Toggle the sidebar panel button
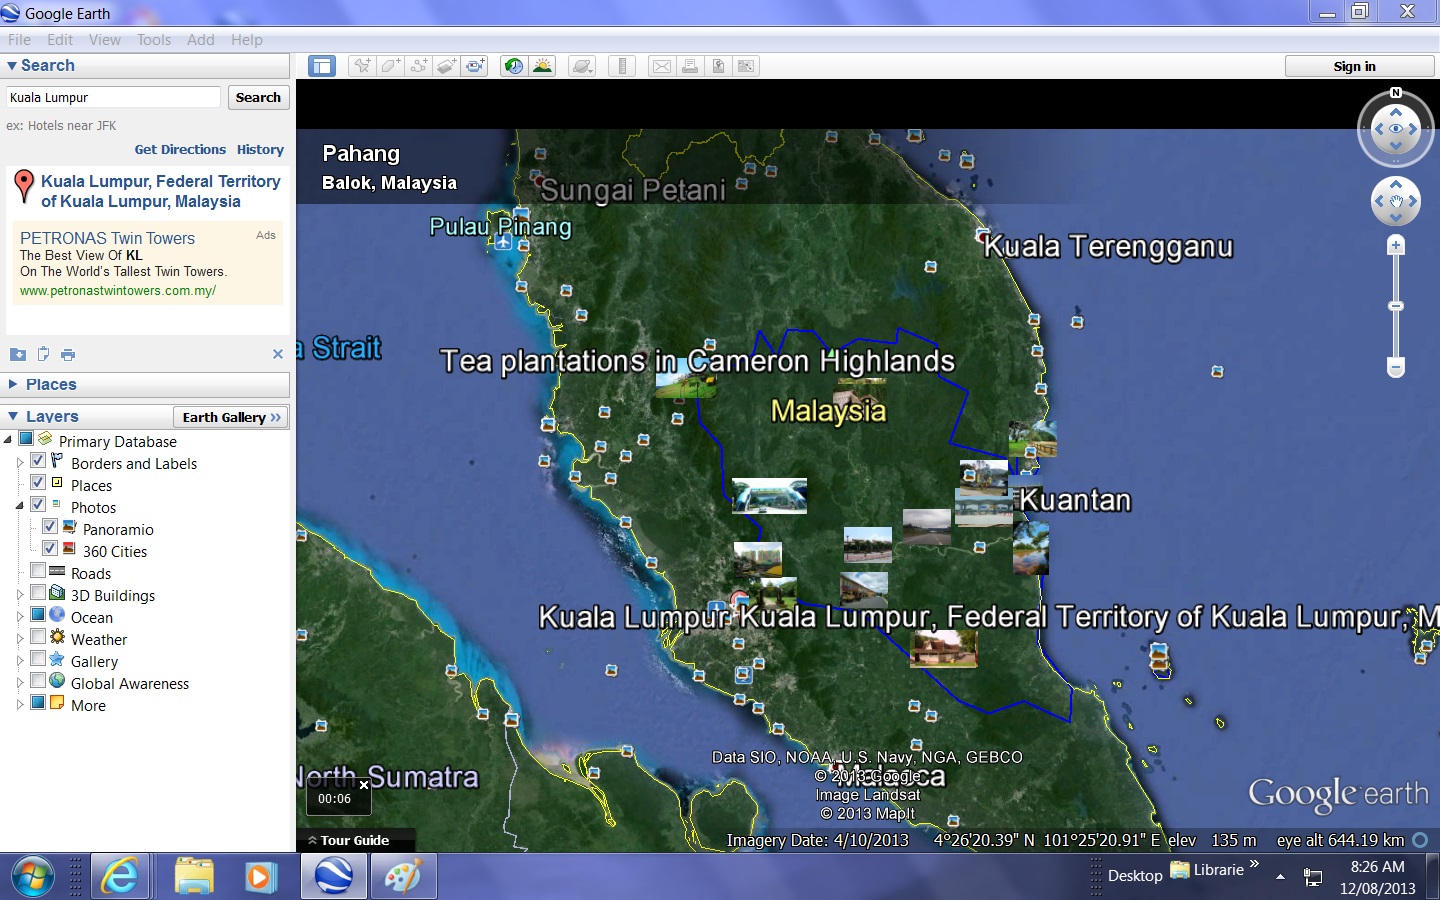This screenshot has width=1440, height=900. 322,66
